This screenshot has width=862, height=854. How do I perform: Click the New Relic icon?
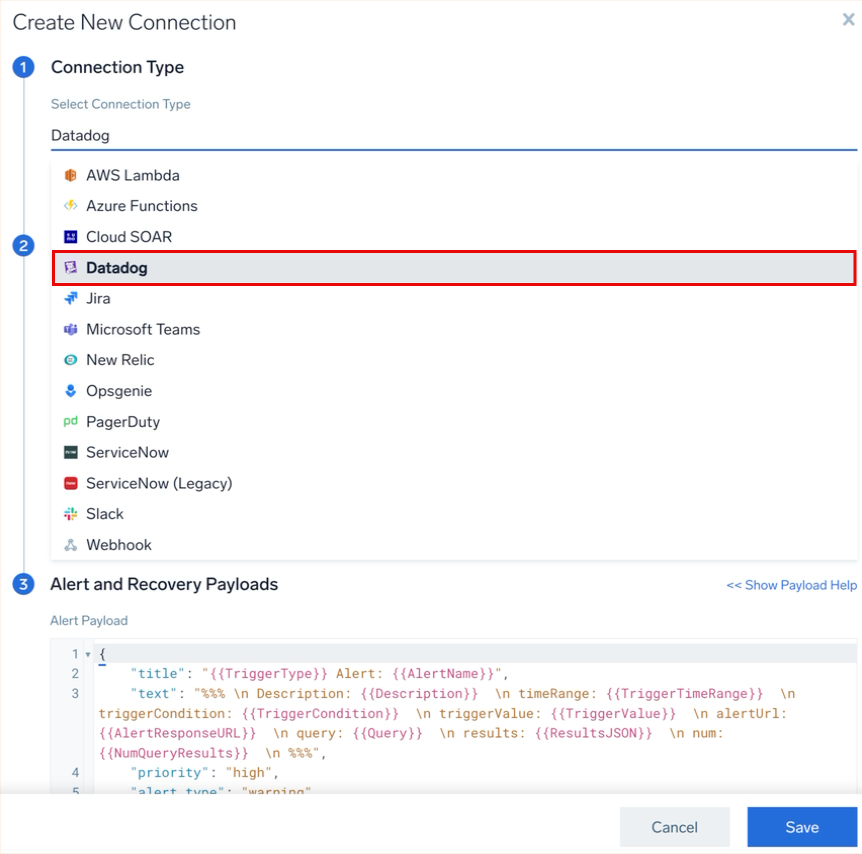70,360
